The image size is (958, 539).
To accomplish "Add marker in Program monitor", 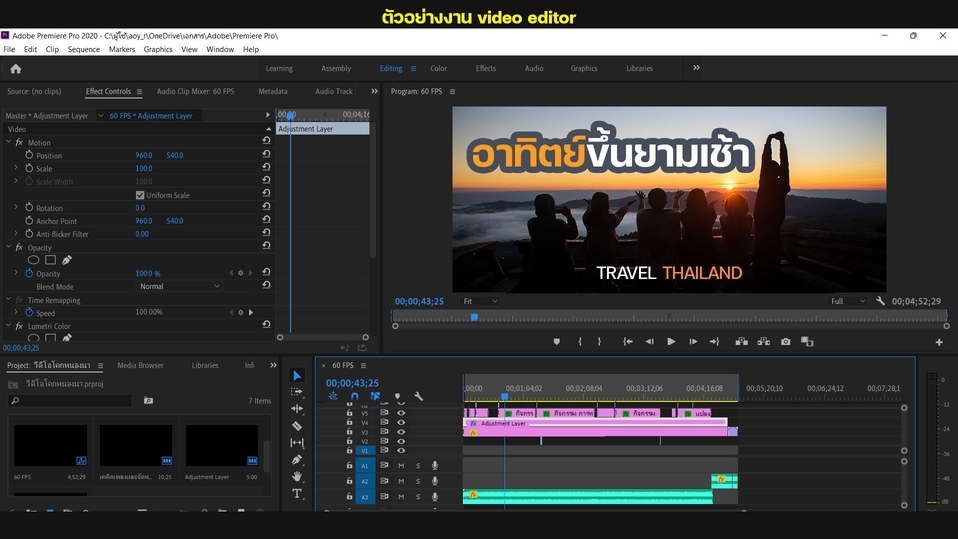I will (557, 342).
